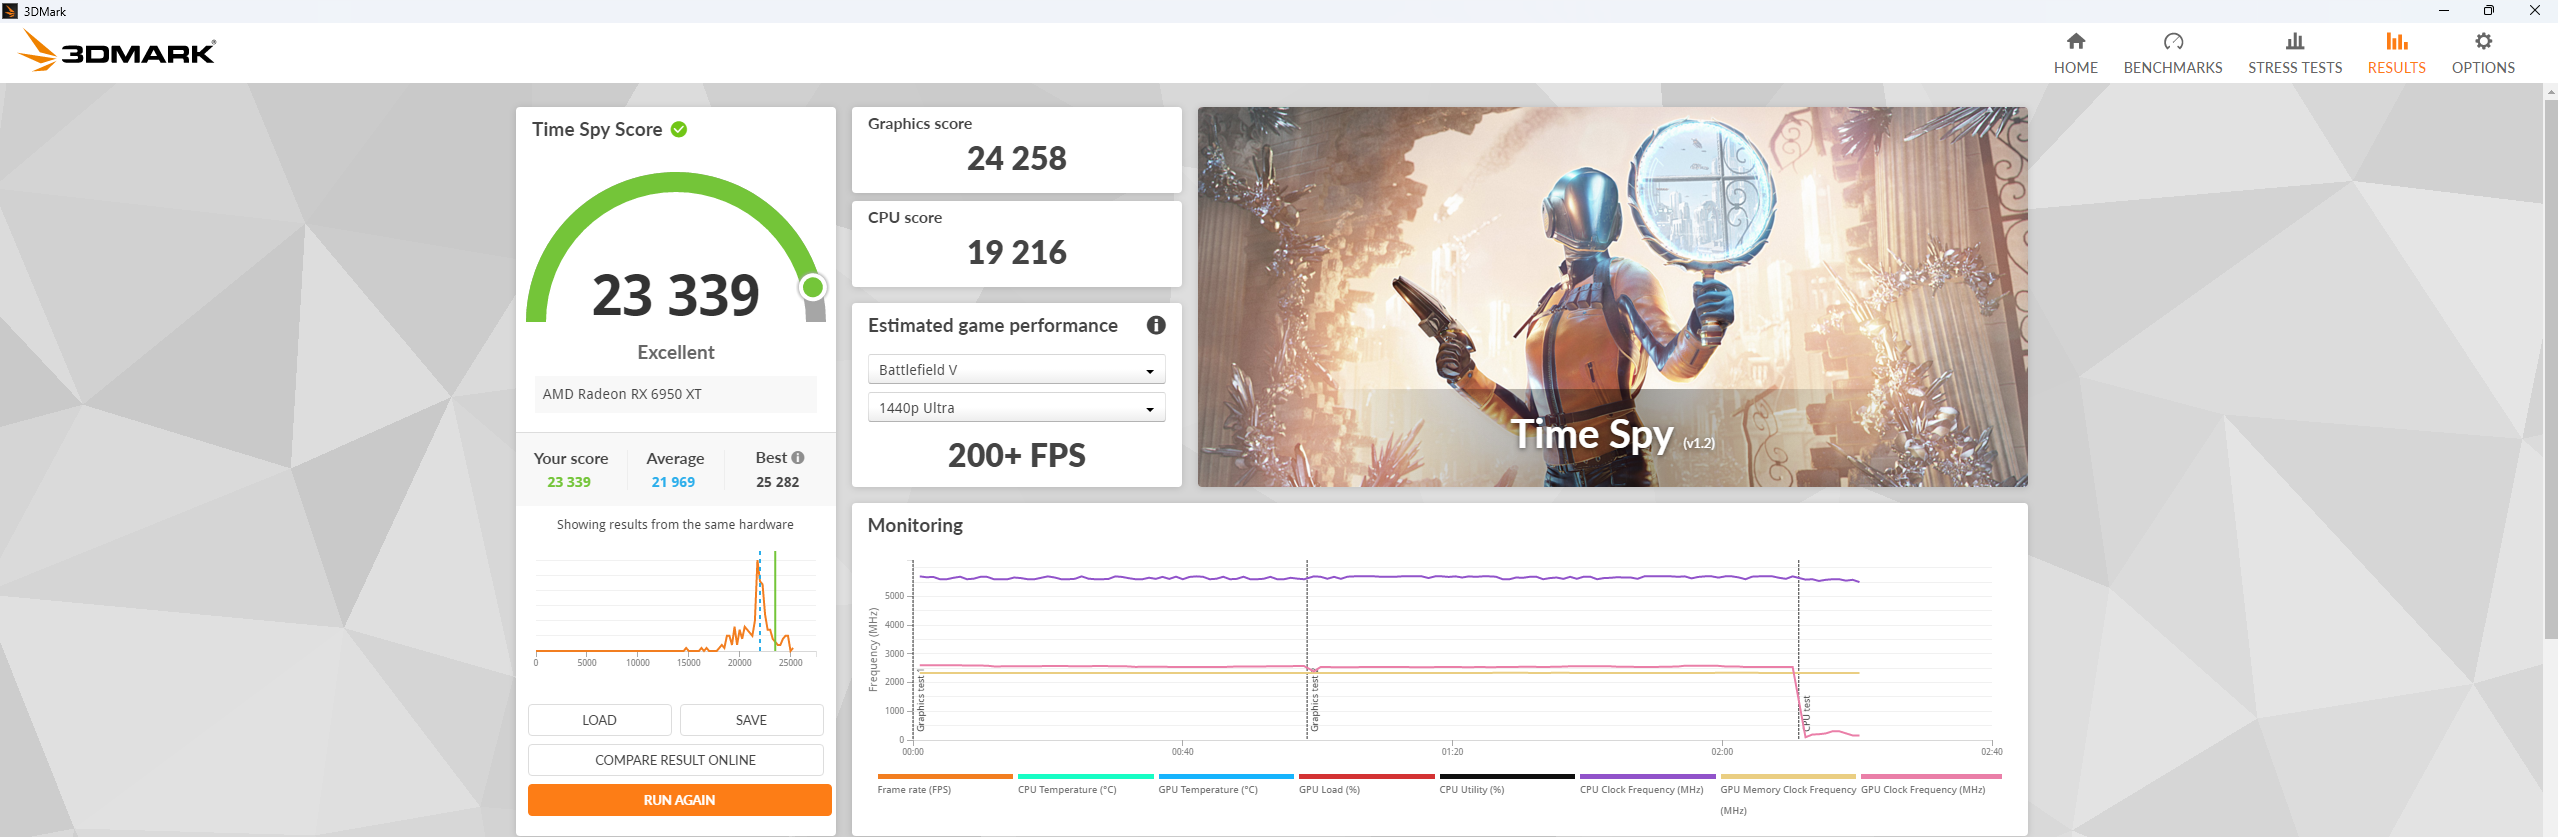
Task: Click the green score gauge knob
Action: click(813, 288)
